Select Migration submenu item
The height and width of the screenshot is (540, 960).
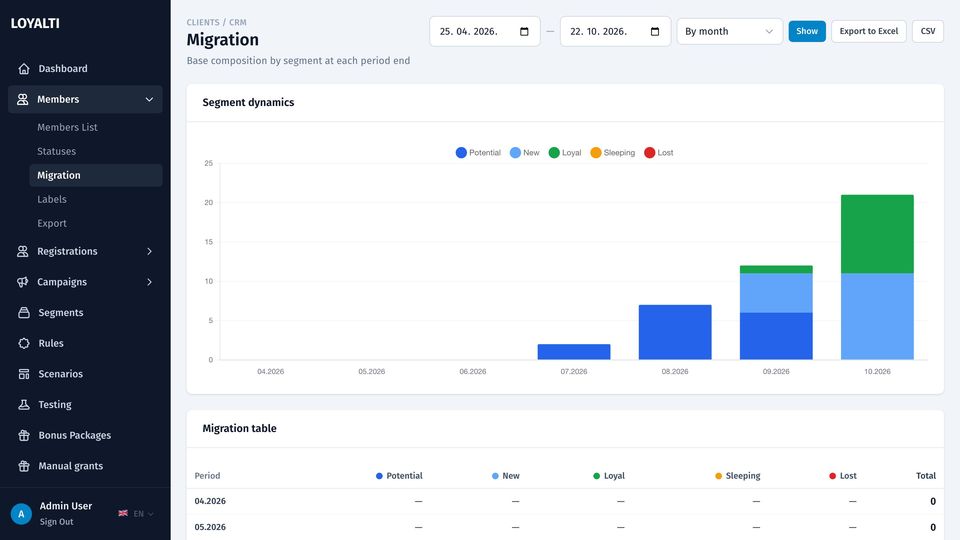pyautogui.click(x=96, y=175)
